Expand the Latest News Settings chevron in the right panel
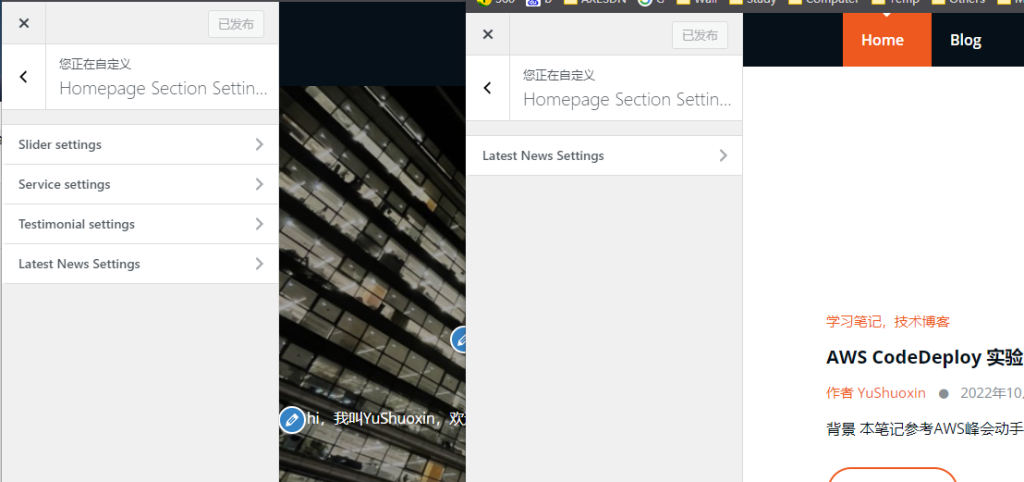 (723, 156)
